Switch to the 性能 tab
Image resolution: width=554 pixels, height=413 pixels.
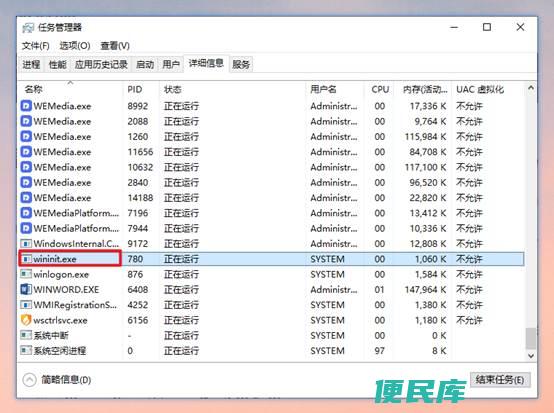click(x=57, y=64)
